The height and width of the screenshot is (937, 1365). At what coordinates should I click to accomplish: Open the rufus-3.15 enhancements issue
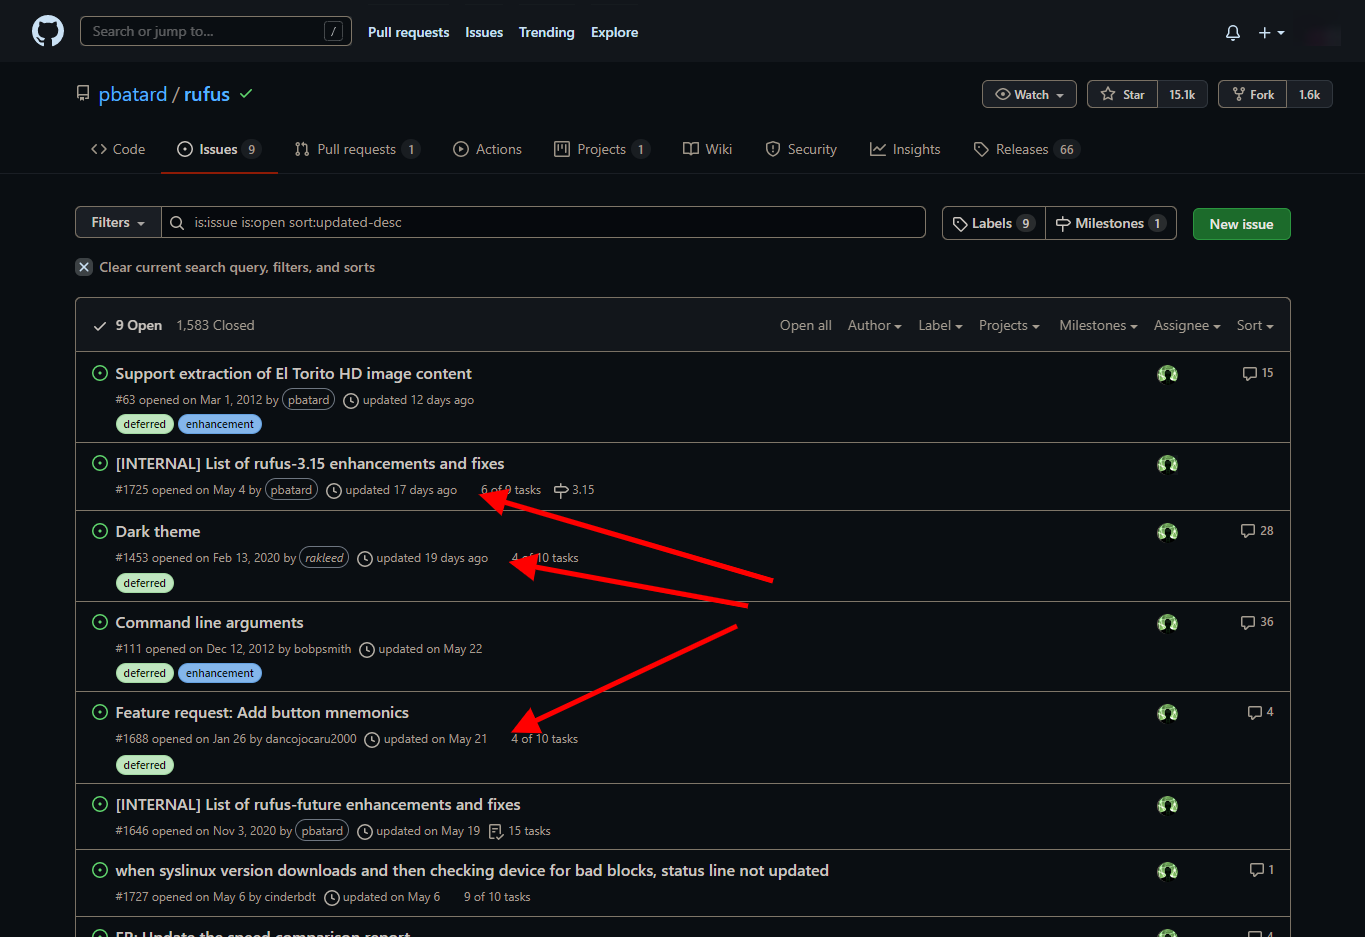tap(310, 463)
